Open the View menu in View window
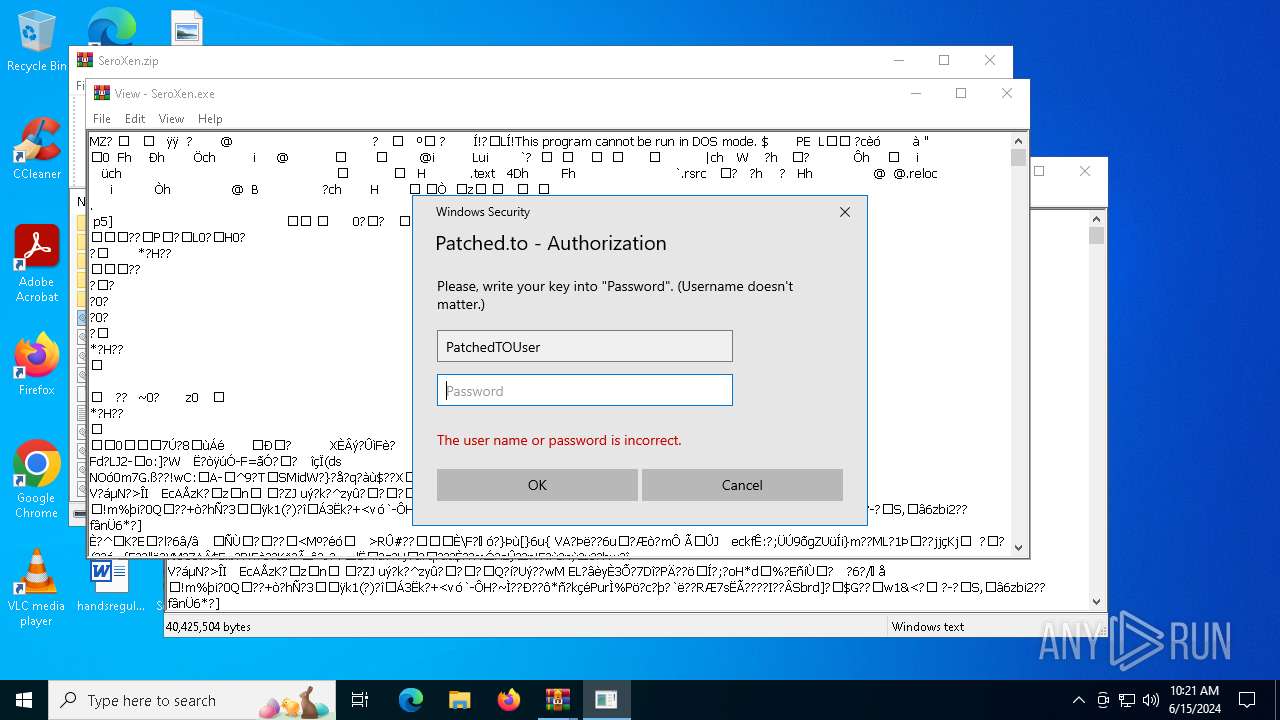Screen dimensions: 1280x720 pos(171,118)
